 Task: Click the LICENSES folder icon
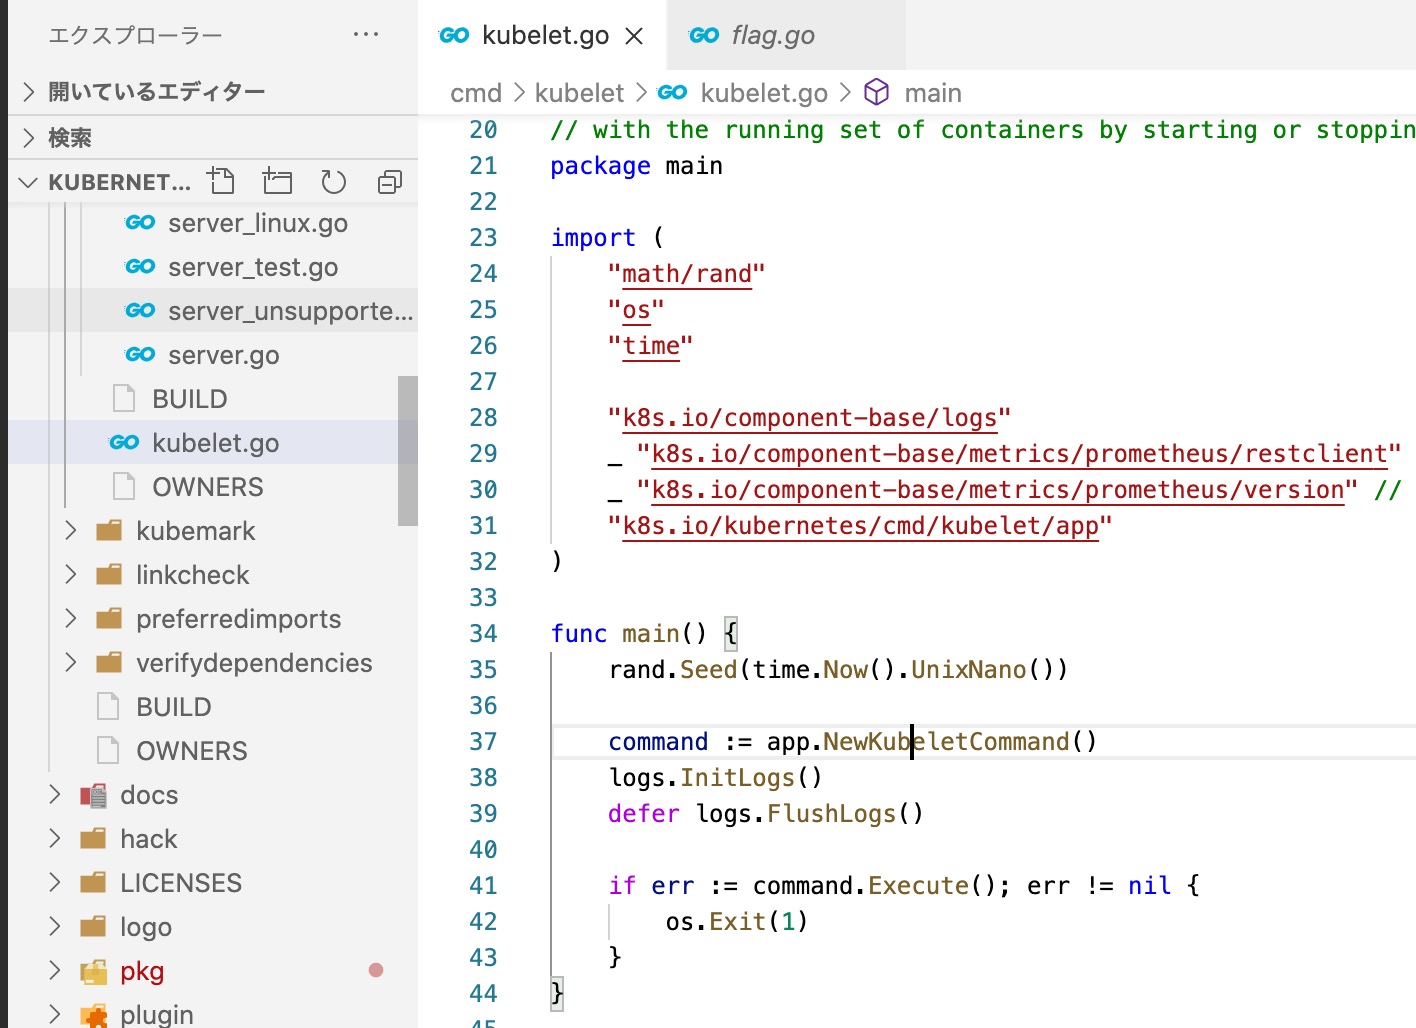[x=93, y=882]
